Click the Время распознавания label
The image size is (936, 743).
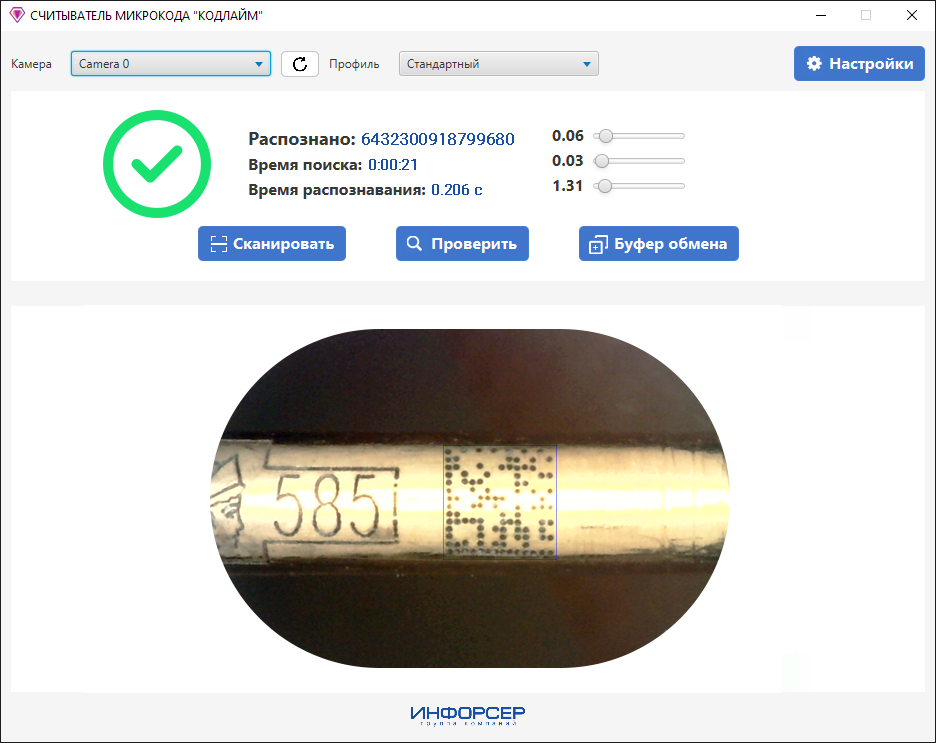(337, 190)
